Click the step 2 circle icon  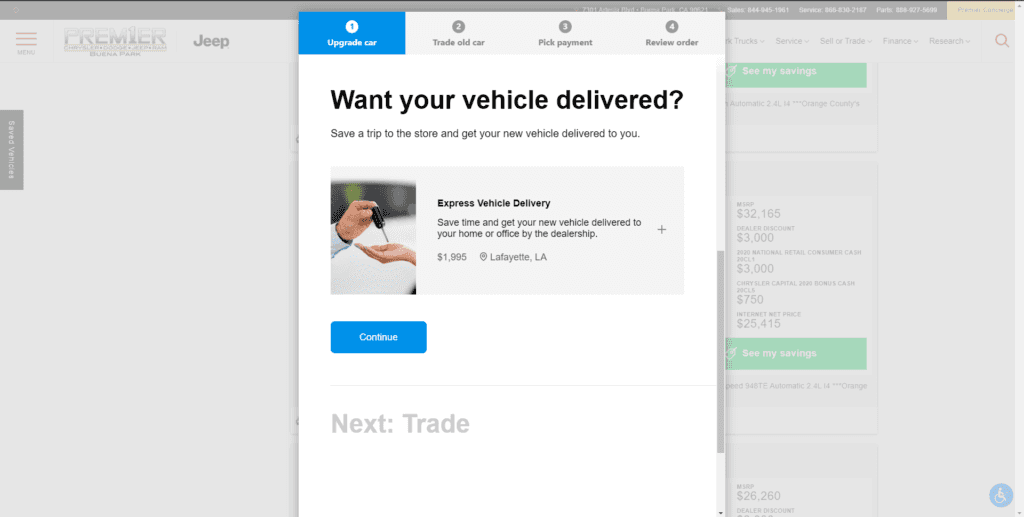pyautogui.click(x=458, y=27)
